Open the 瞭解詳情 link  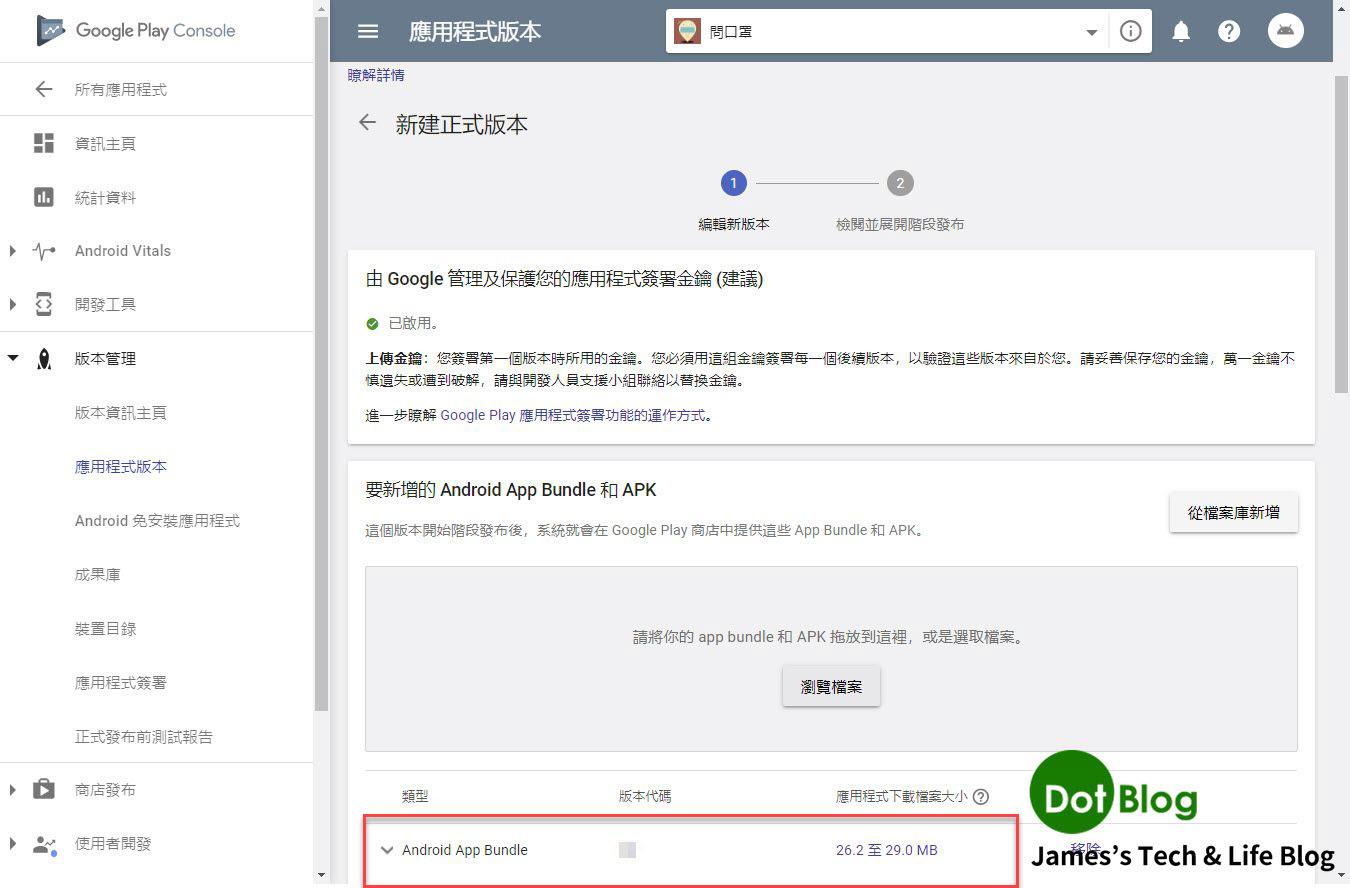coord(376,75)
